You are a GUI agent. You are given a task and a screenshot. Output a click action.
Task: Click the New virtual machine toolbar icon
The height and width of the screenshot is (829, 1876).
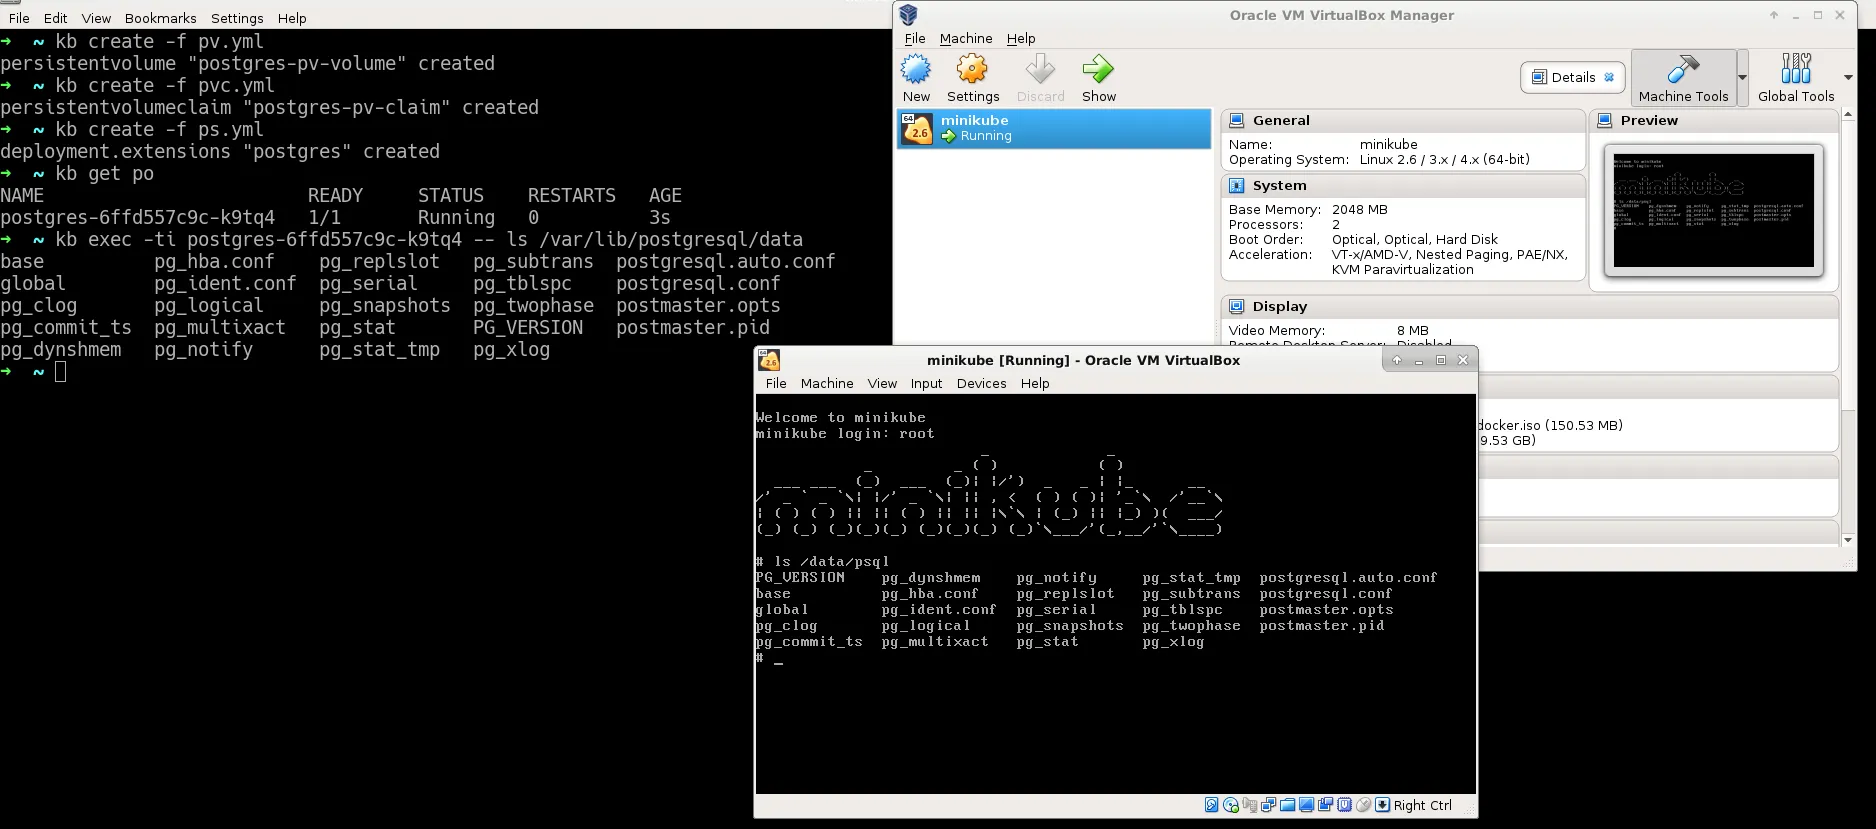click(916, 70)
